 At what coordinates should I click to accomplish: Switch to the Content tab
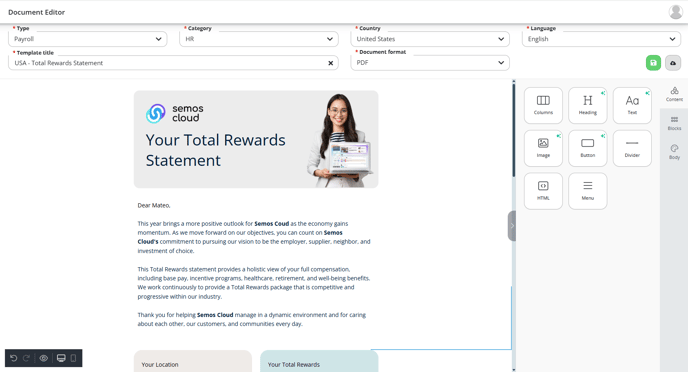click(x=674, y=94)
